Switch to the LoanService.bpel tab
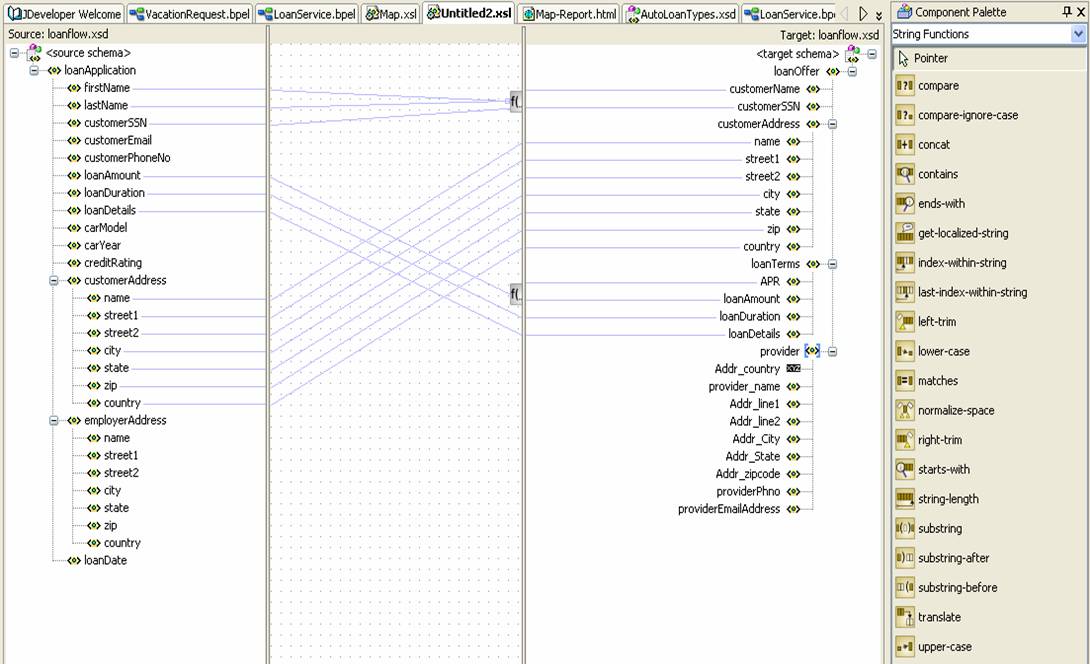 tap(307, 14)
